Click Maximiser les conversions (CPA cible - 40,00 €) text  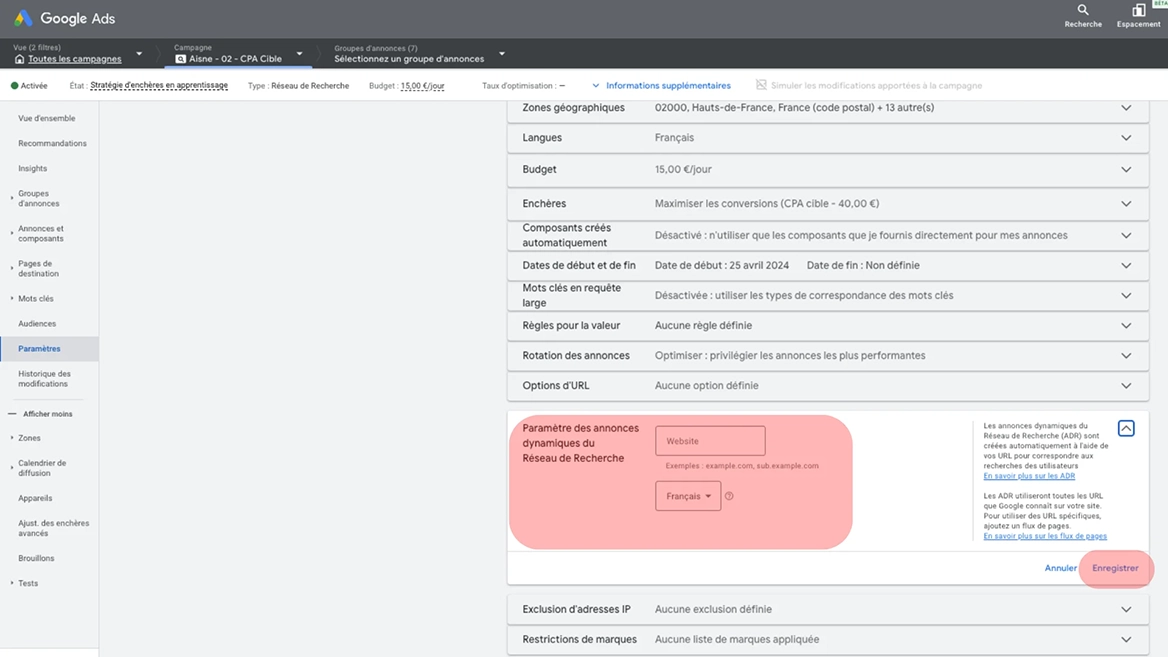pyautogui.click(x=766, y=203)
